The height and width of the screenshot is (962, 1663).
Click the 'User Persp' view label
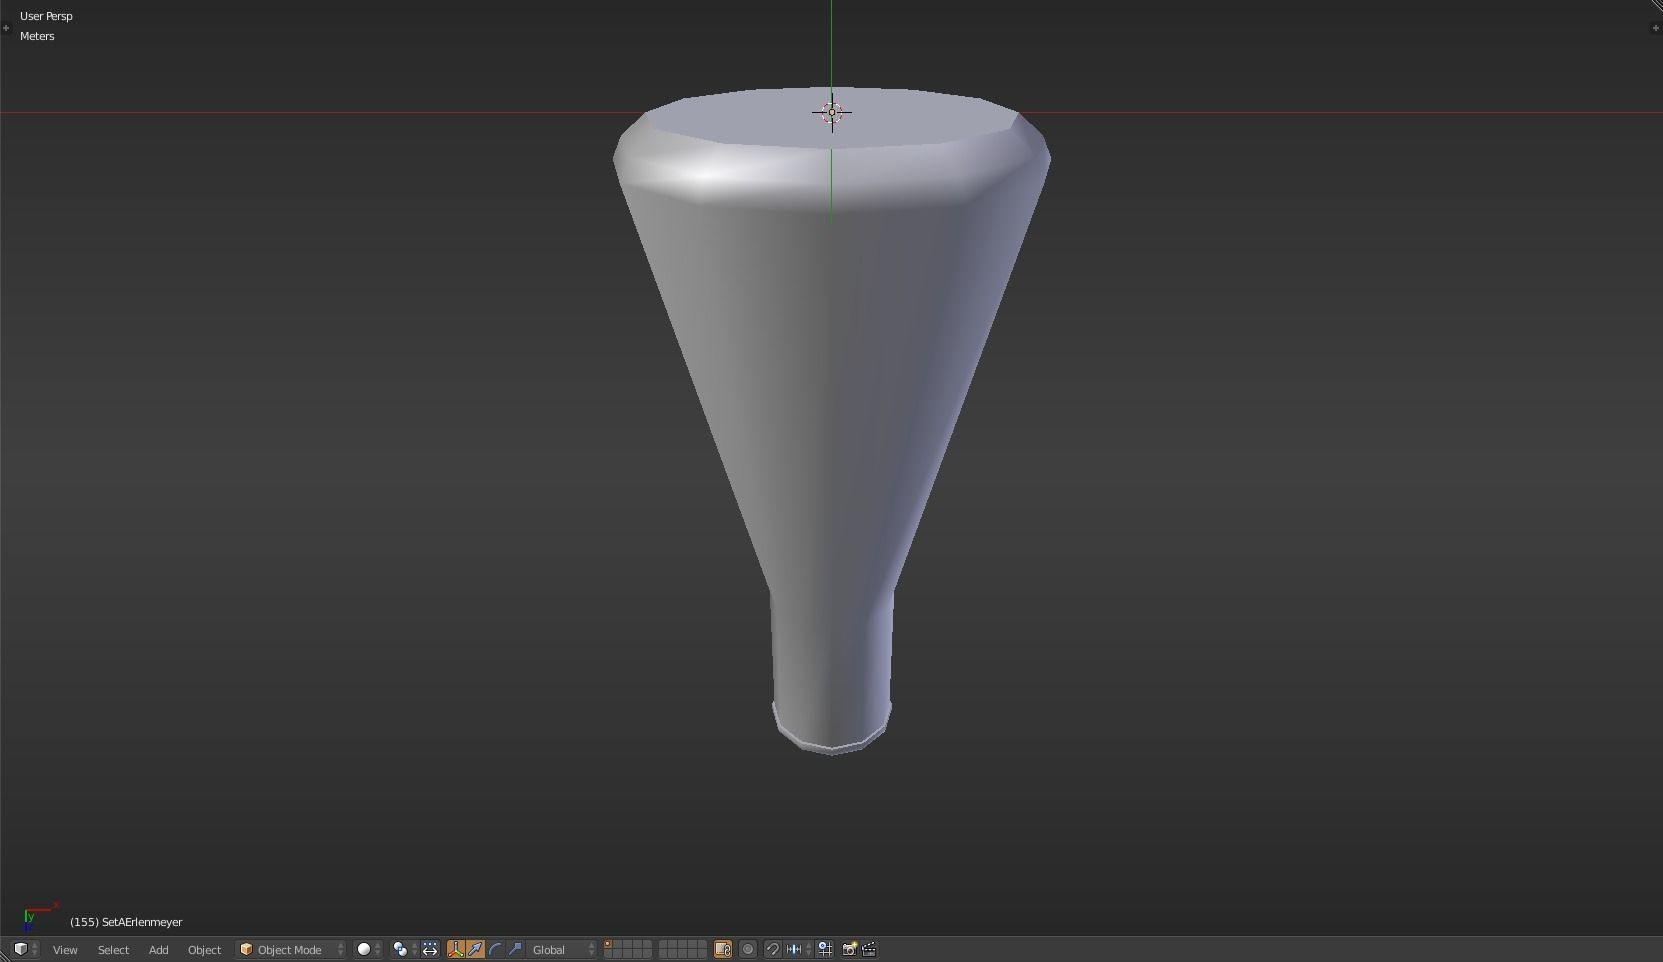tap(46, 16)
